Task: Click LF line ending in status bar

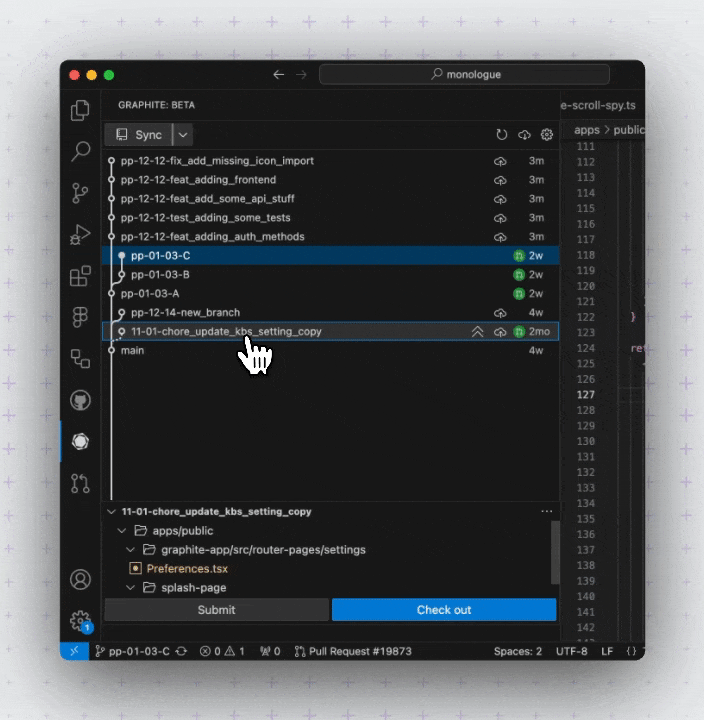Action: point(607,651)
